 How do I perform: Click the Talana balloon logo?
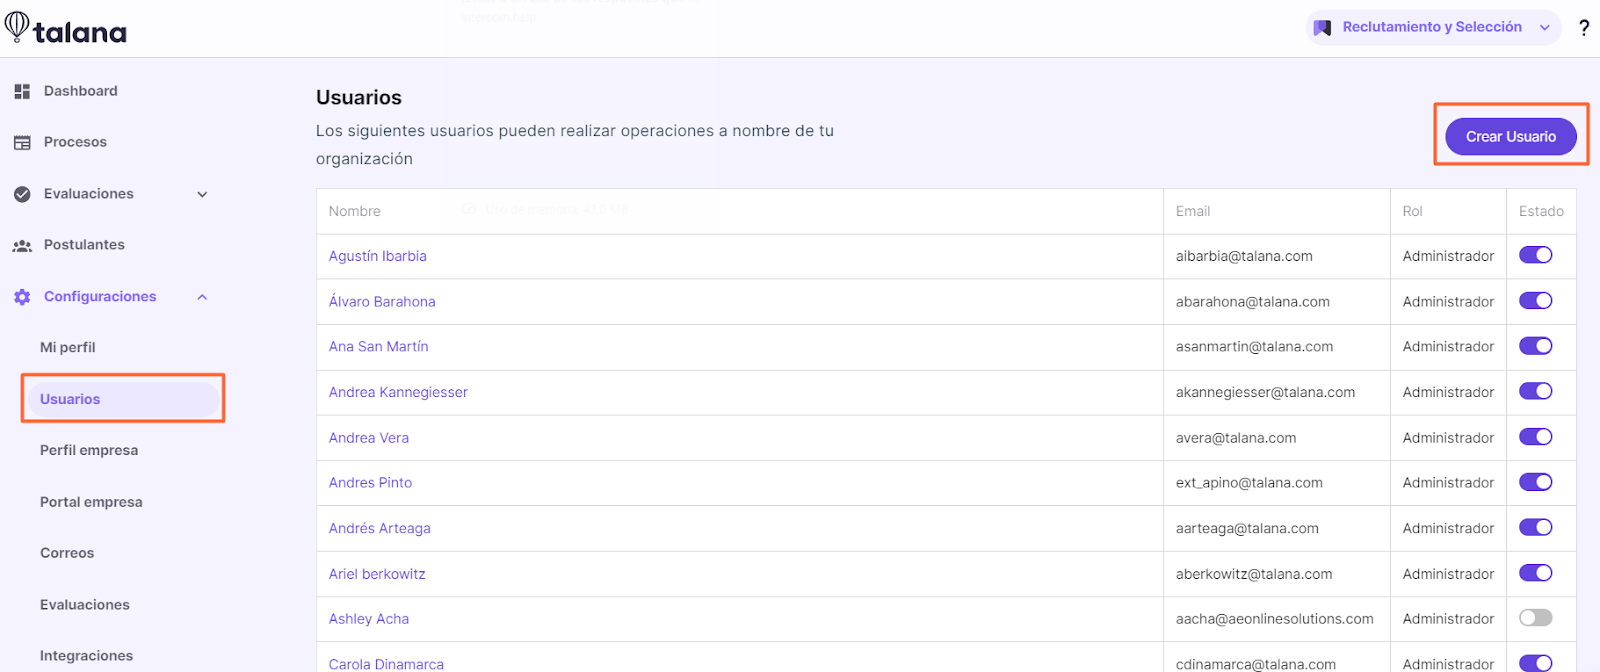click(16, 26)
